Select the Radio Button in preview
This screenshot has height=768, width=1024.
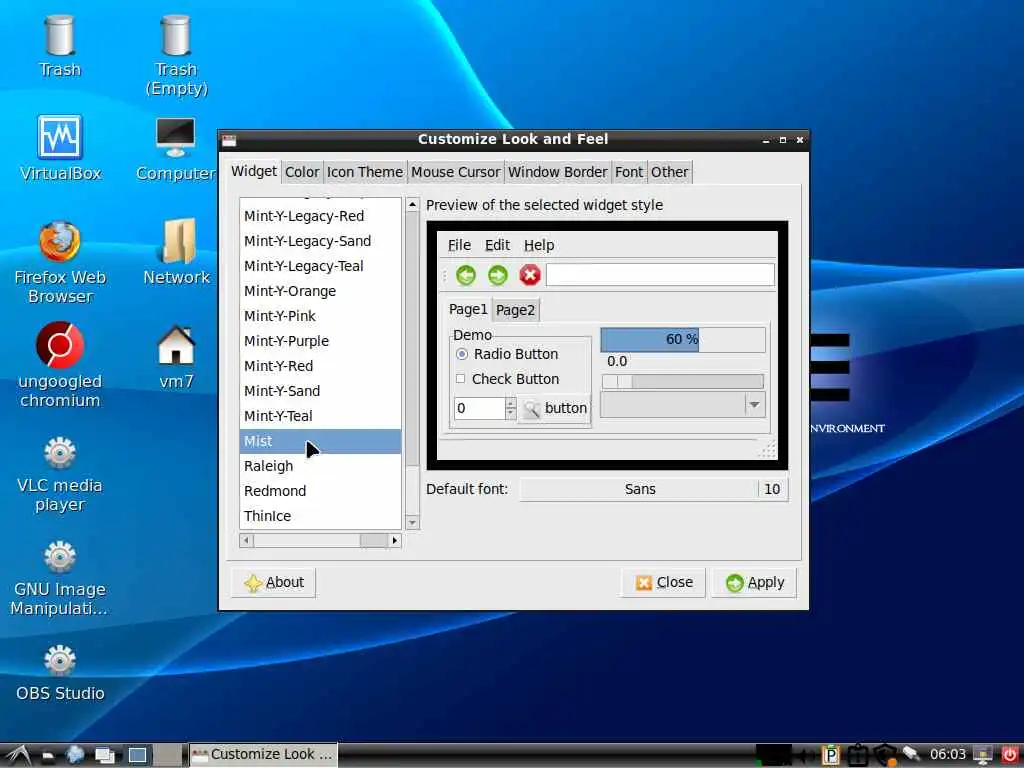[x=507, y=354]
